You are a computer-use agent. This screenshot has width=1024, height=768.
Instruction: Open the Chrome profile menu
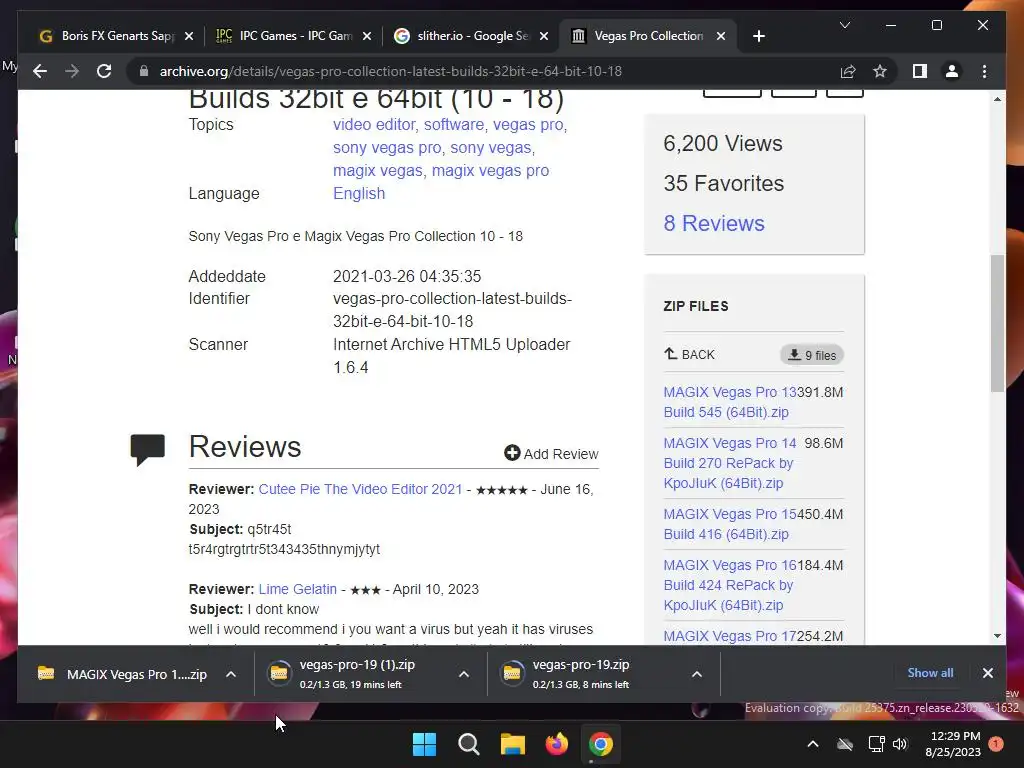click(952, 71)
